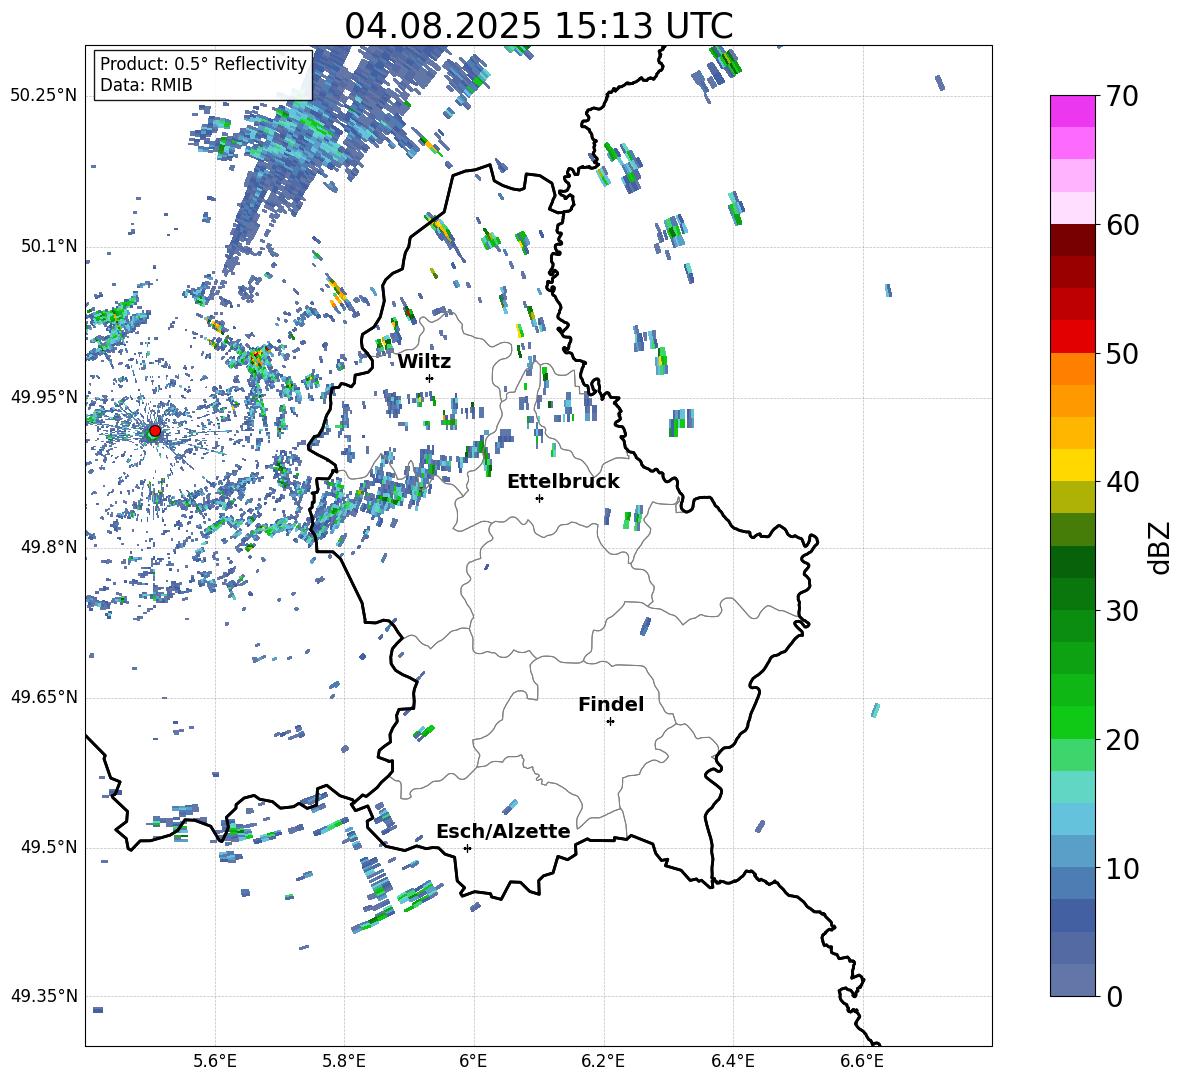Click the 50.25°N latitude label
Viewport: 1184px width, 1081px height.
tap(44, 96)
